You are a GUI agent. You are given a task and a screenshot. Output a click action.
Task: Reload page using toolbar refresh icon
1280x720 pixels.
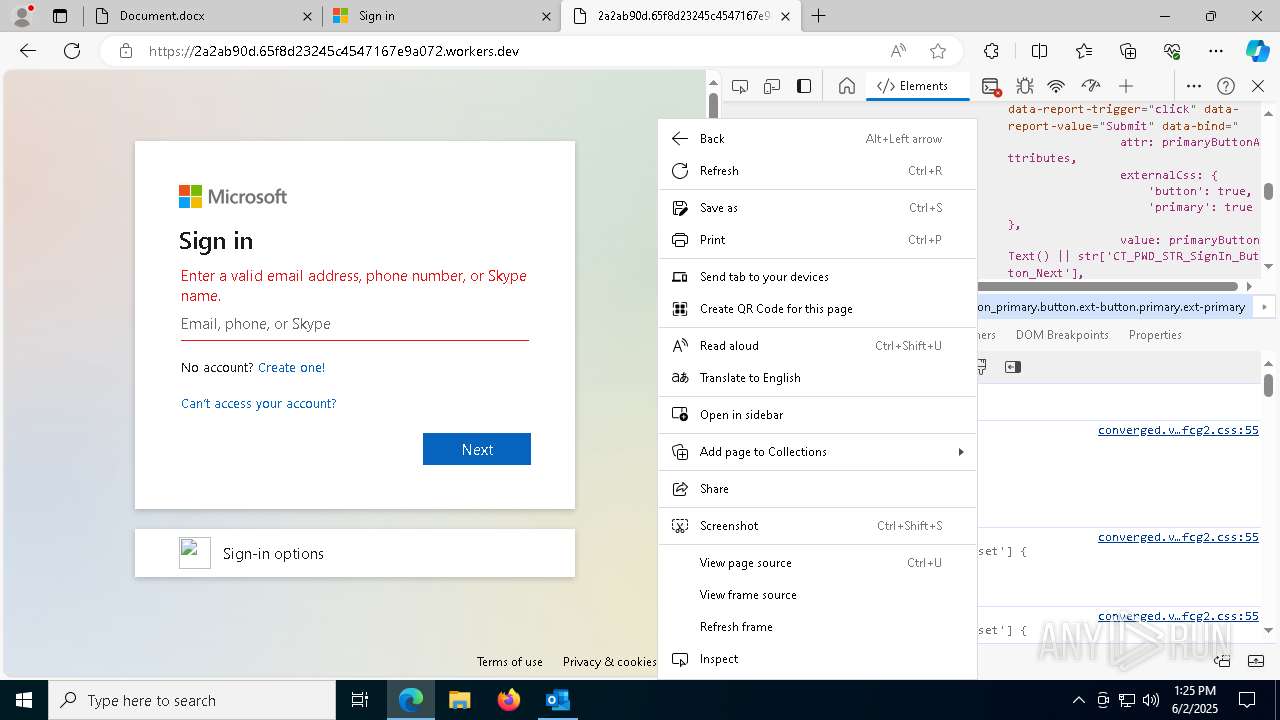(x=72, y=51)
